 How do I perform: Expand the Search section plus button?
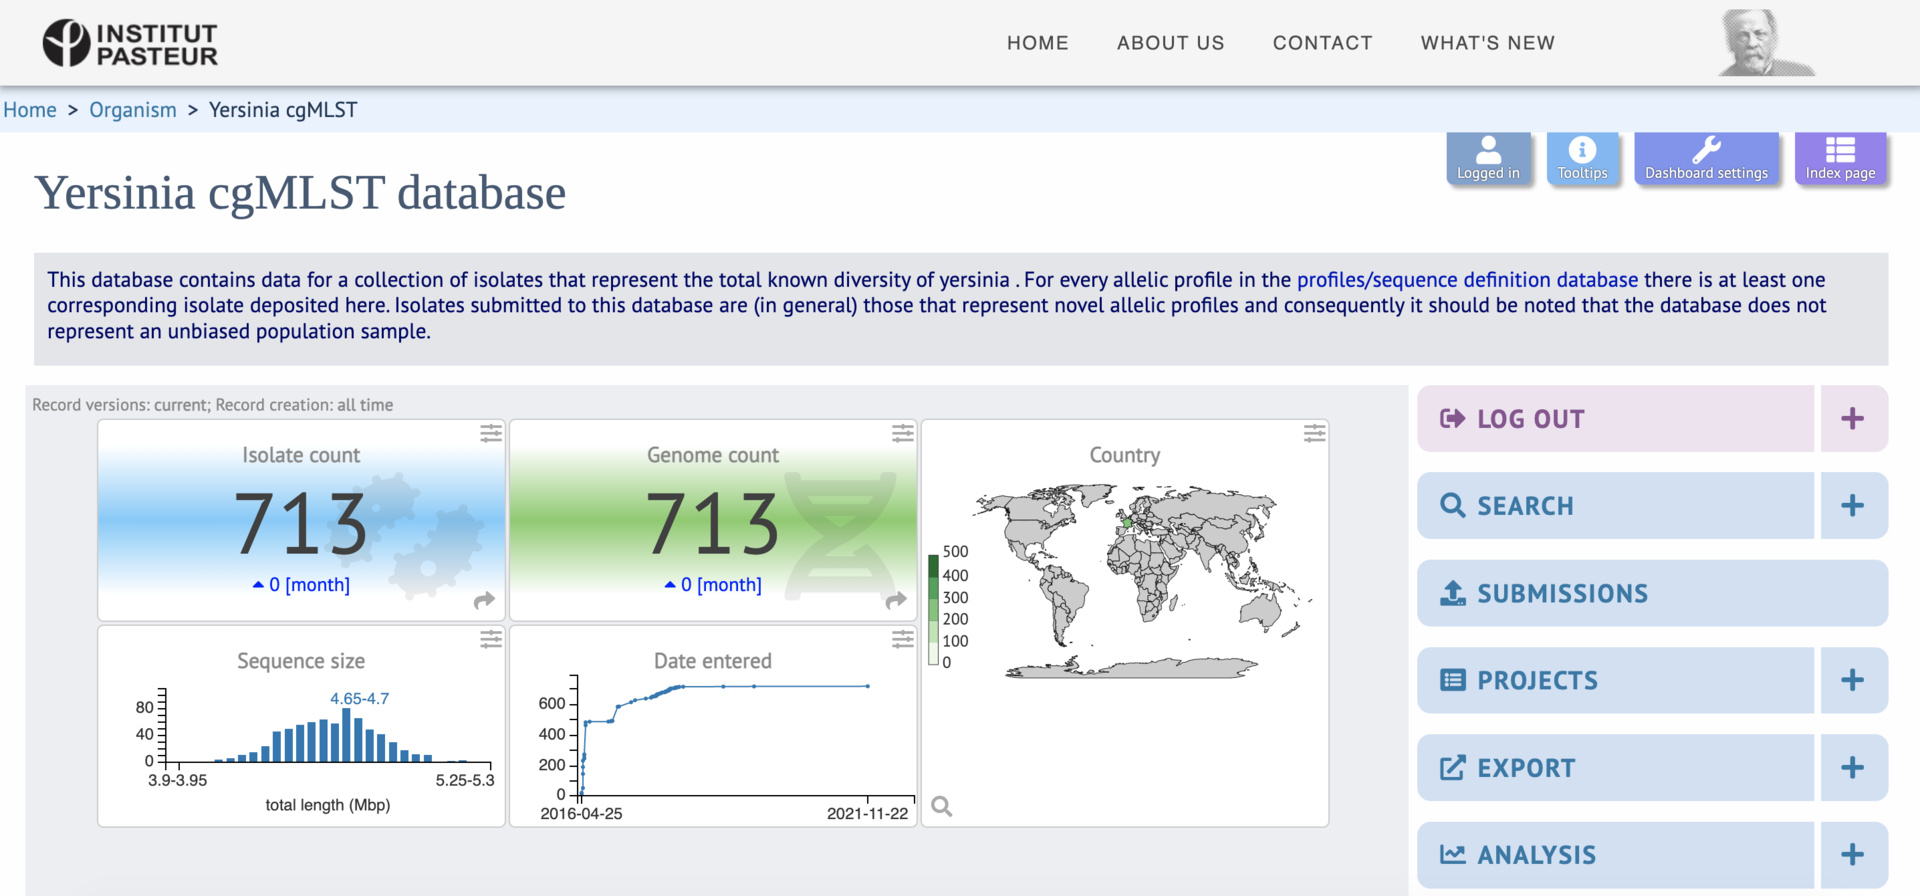pyautogui.click(x=1853, y=506)
